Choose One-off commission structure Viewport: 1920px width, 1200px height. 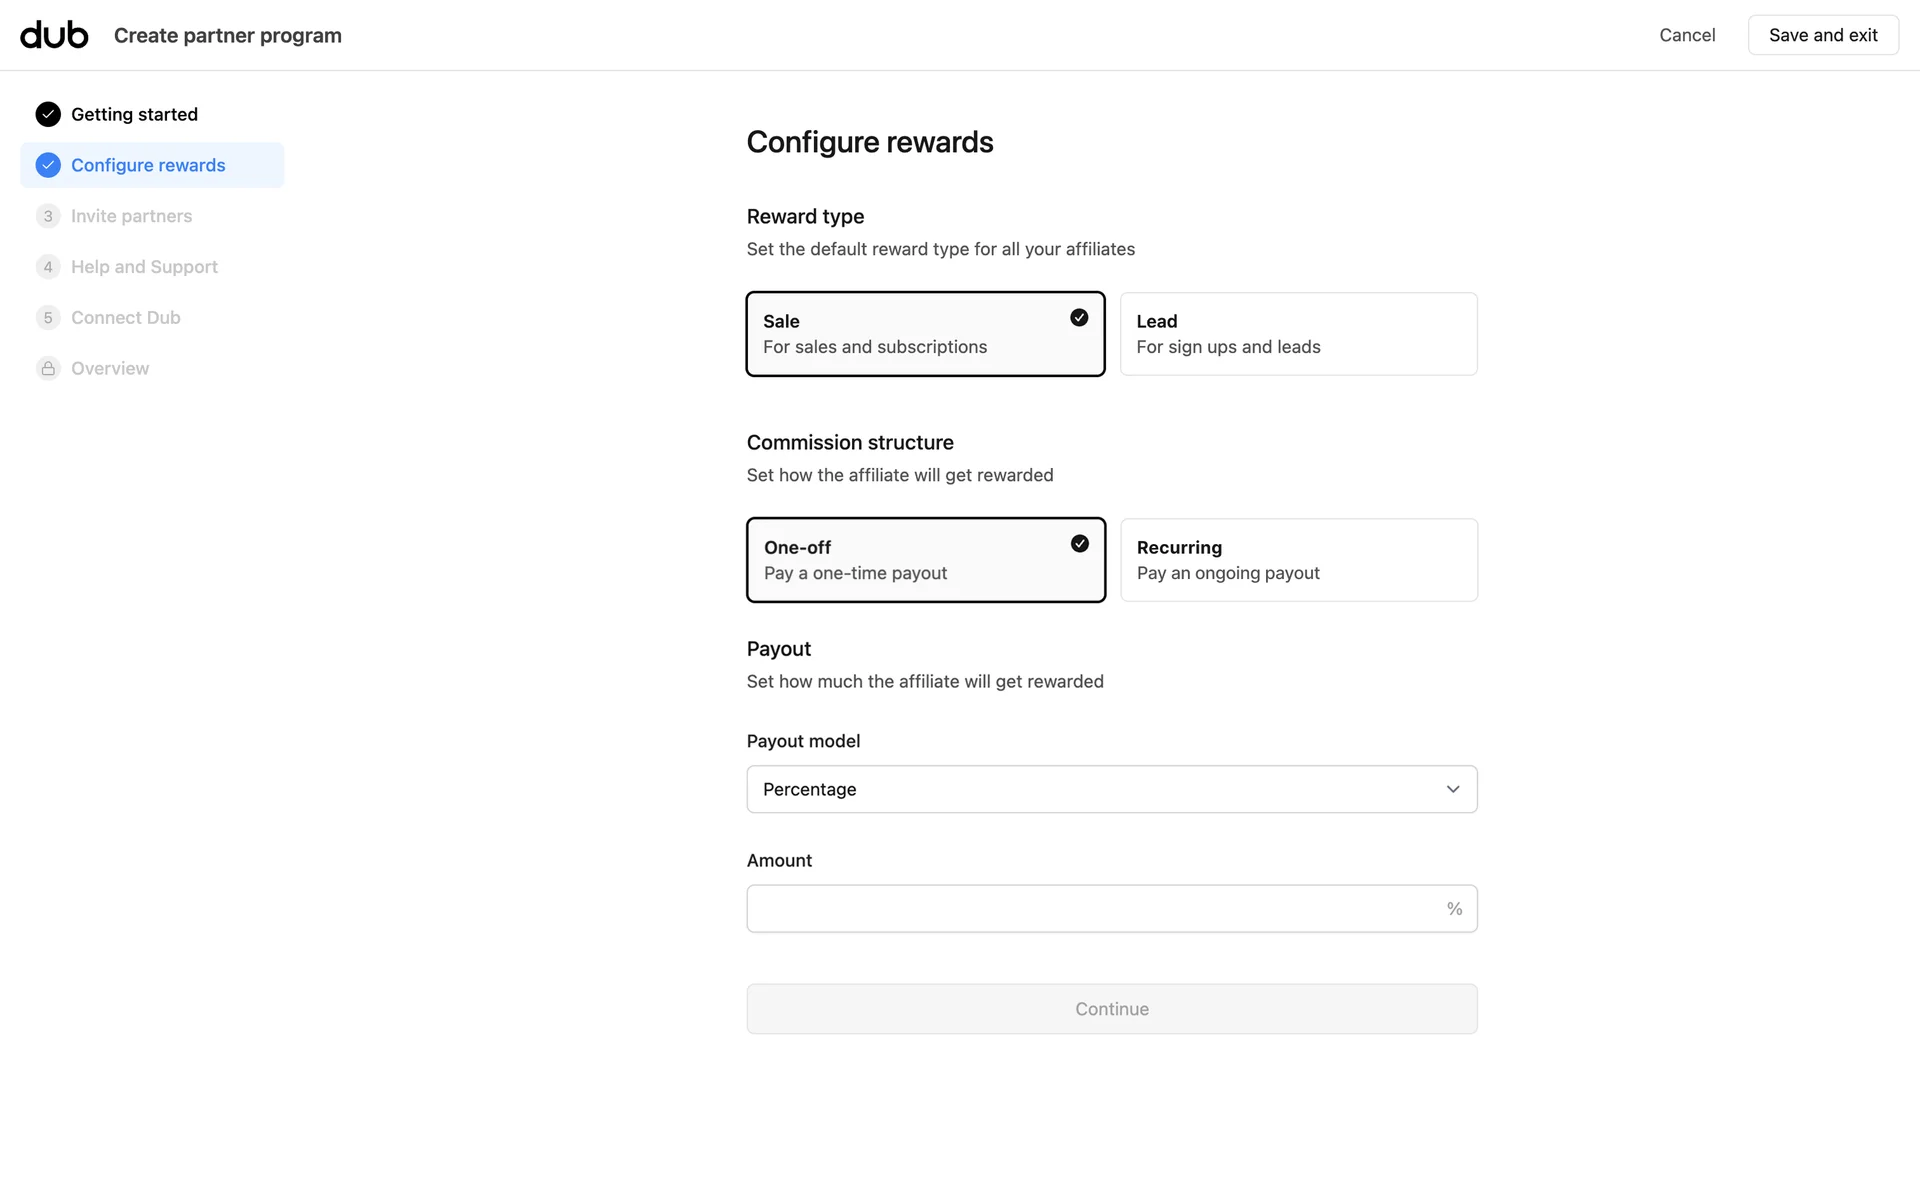[x=925, y=560]
